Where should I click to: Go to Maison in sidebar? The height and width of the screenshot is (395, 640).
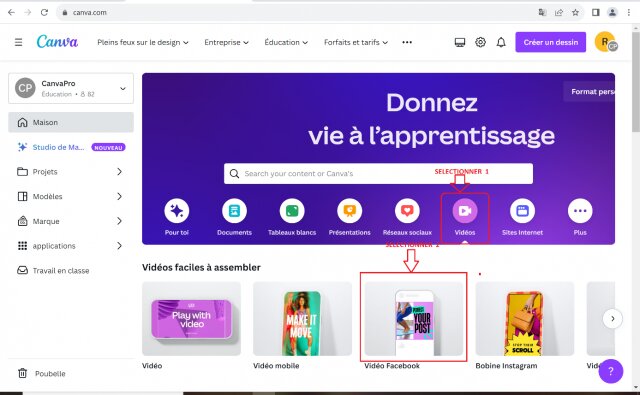[71, 122]
